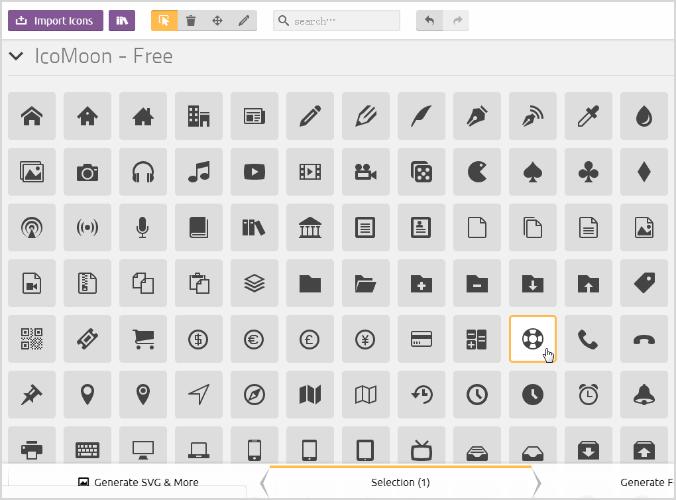
Task: Select the bank building icon
Action: (x=310, y=228)
